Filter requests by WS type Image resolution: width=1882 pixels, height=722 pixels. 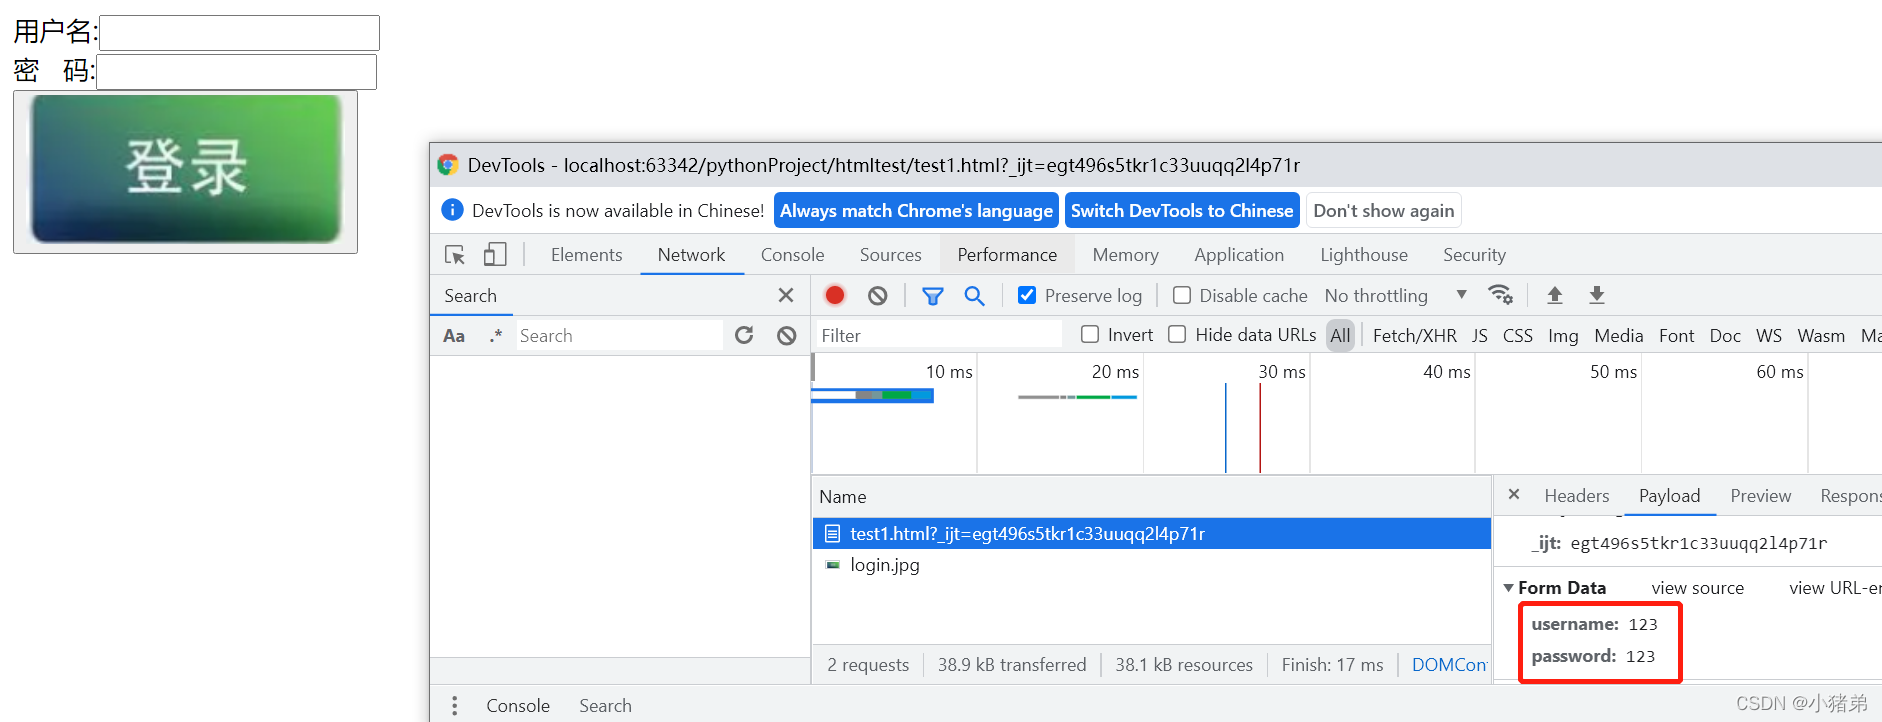pos(1768,336)
